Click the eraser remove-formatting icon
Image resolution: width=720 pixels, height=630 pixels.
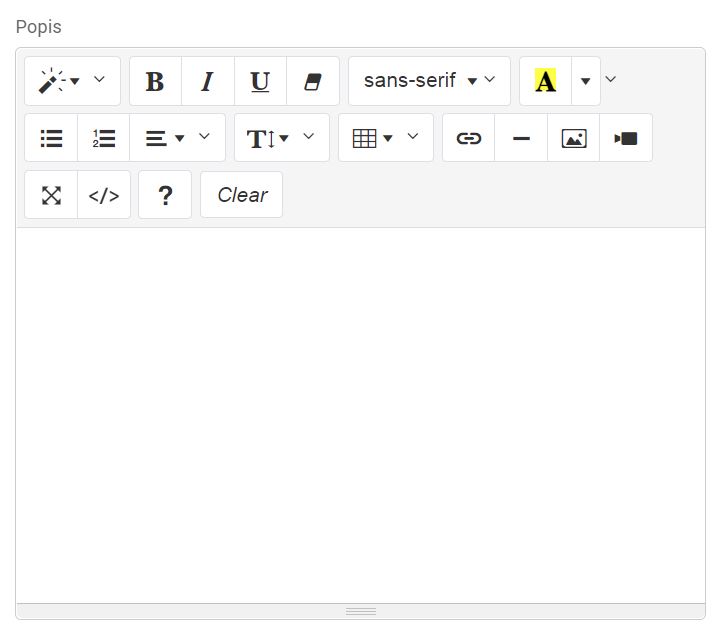point(313,81)
